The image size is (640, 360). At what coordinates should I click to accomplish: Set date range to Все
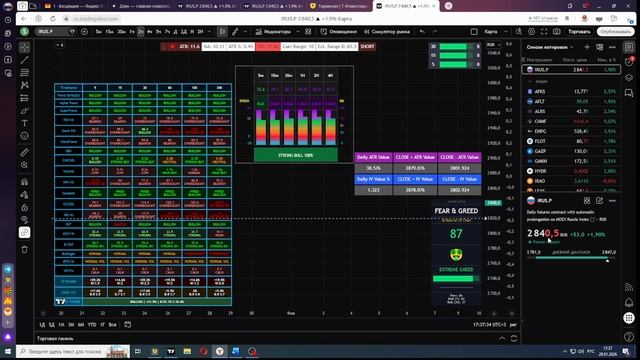tap(112, 325)
